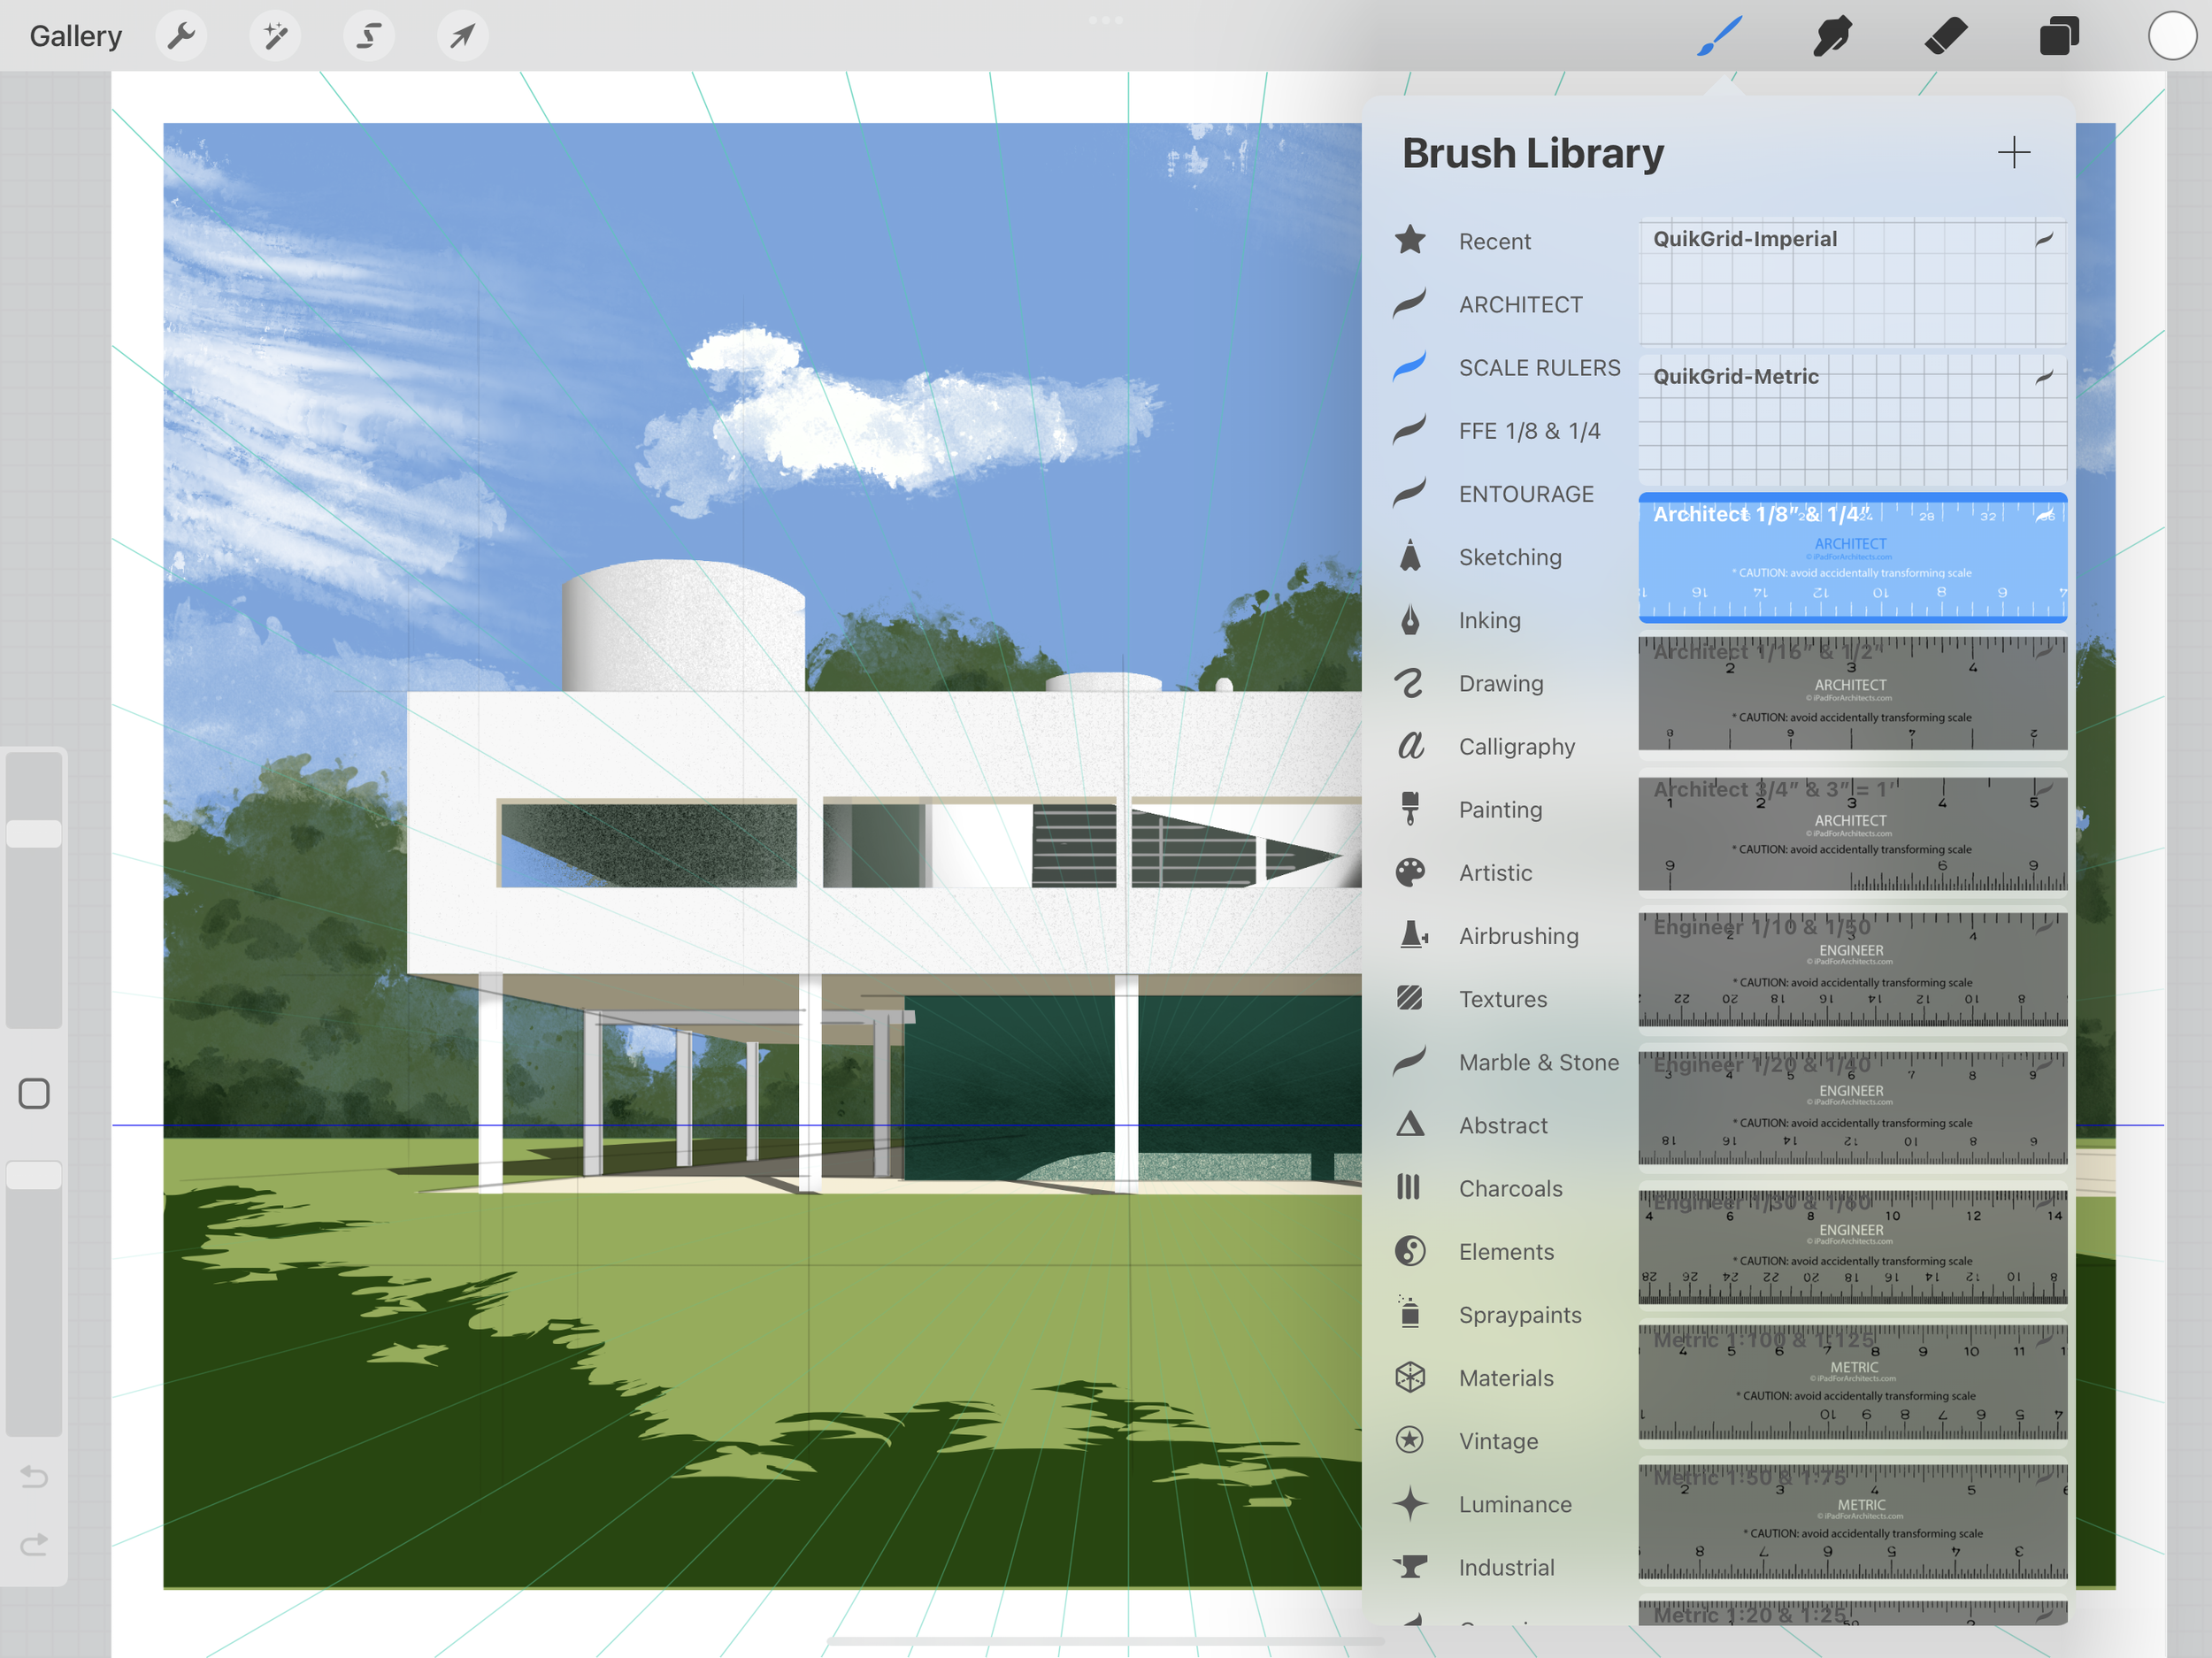Return to the Gallery
The height and width of the screenshot is (1658, 2212).
coord(75,37)
